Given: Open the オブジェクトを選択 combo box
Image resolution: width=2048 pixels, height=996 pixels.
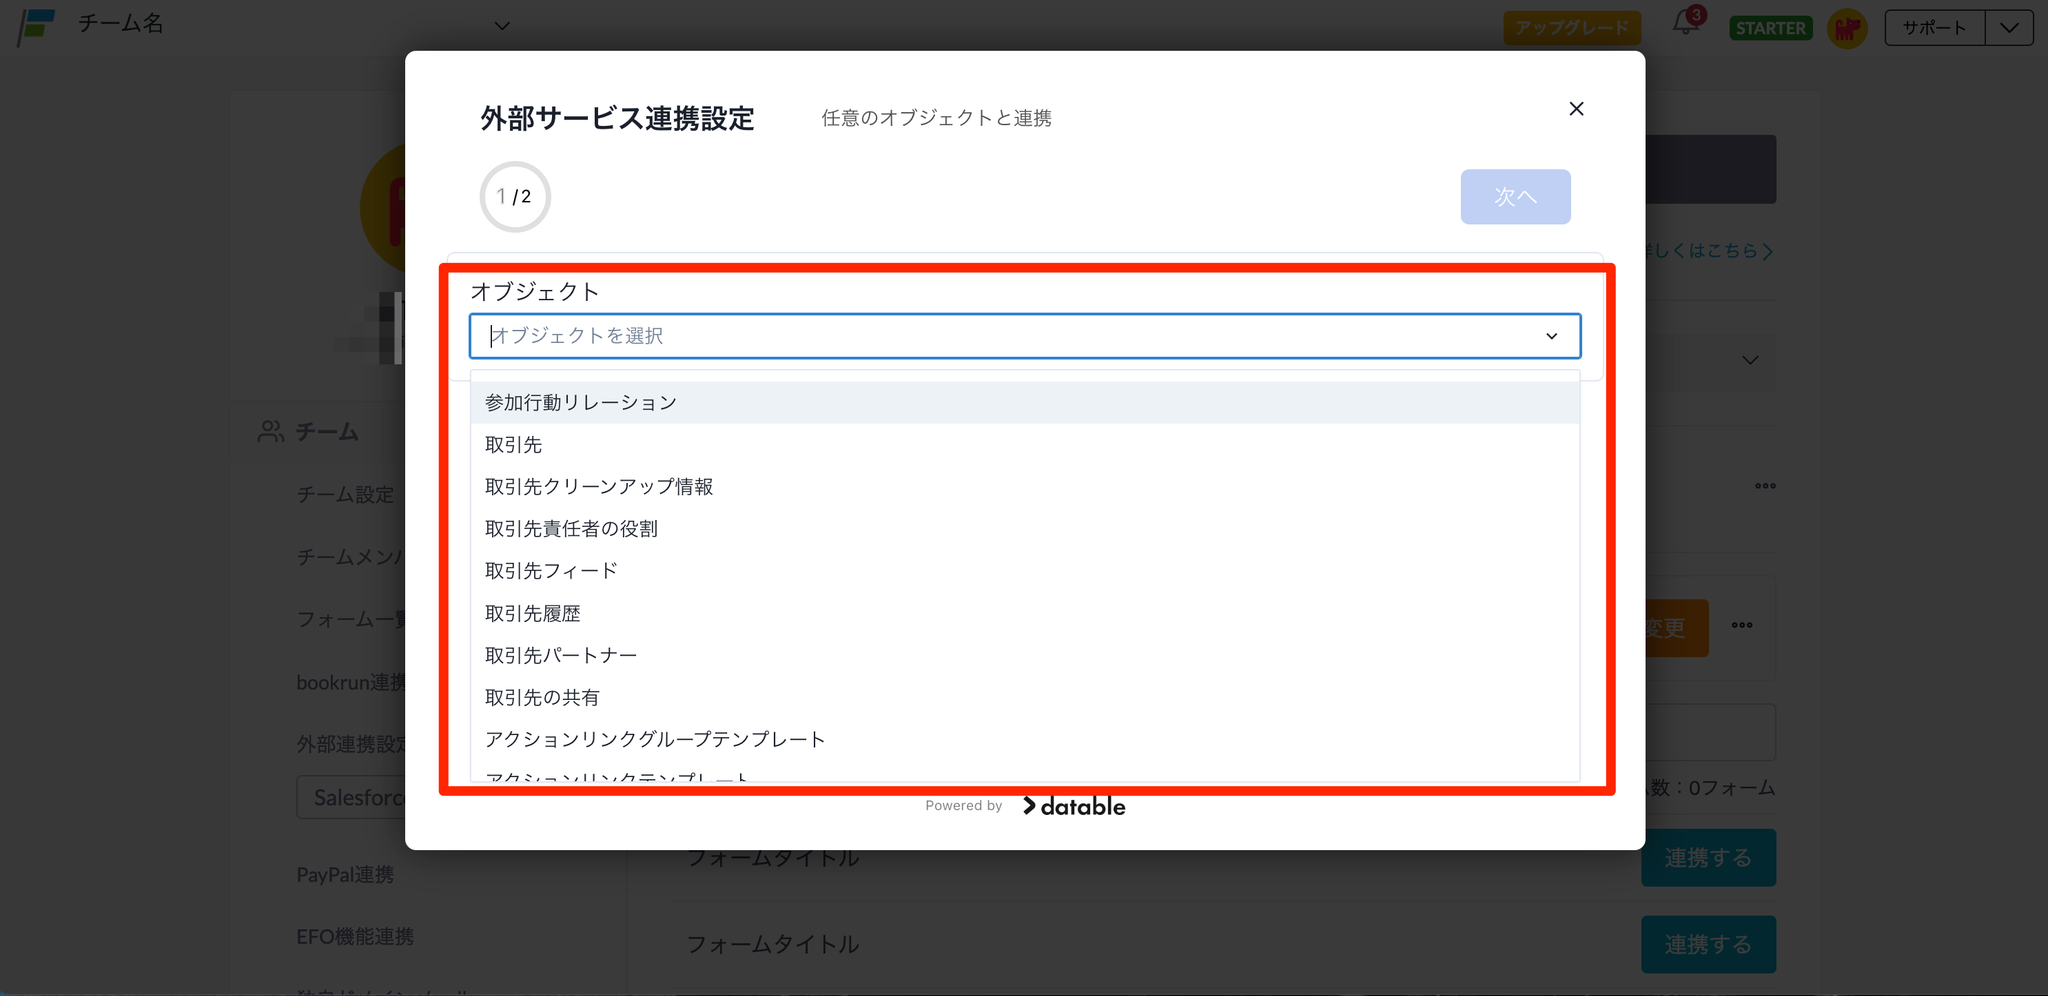Looking at the screenshot, I should point(1024,336).
